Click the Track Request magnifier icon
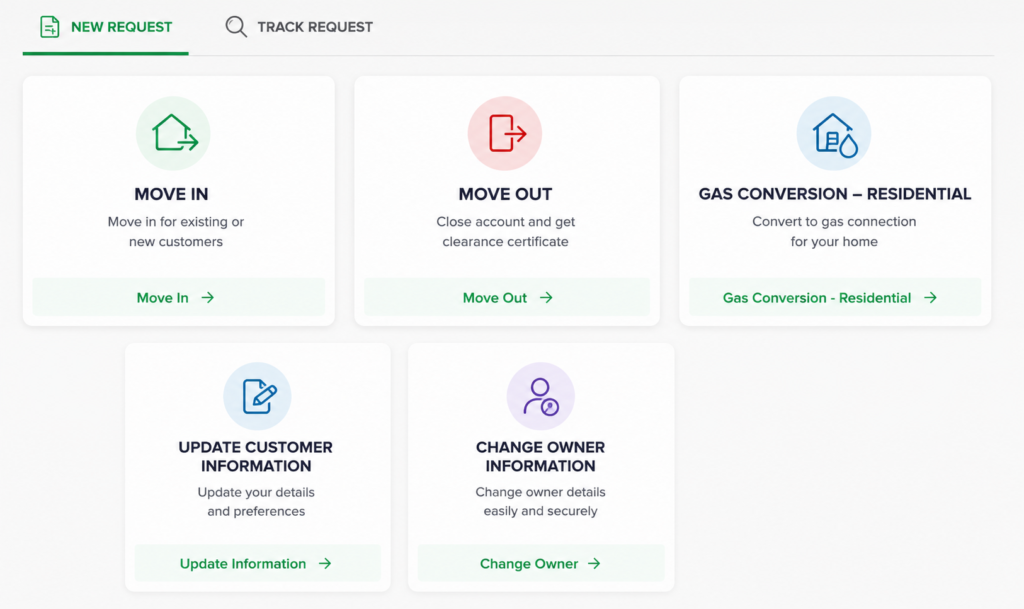 tap(236, 27)
